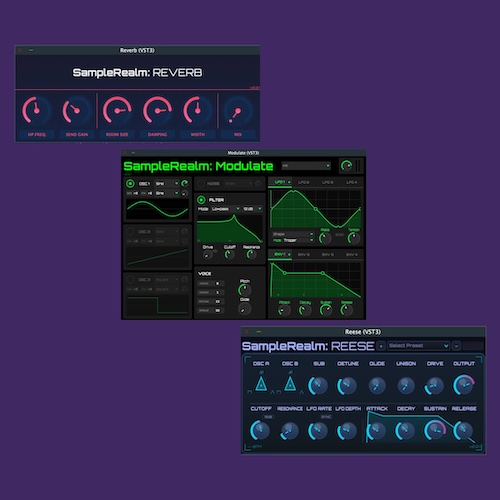Toggle the OSC 3 power button in Modulate

(x=130, y=279)
